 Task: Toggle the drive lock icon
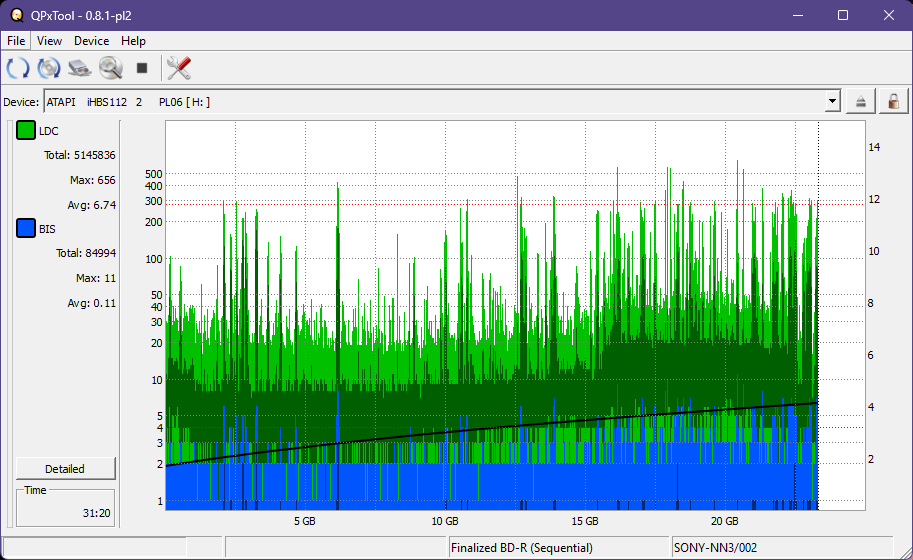[x=893, y=102]
